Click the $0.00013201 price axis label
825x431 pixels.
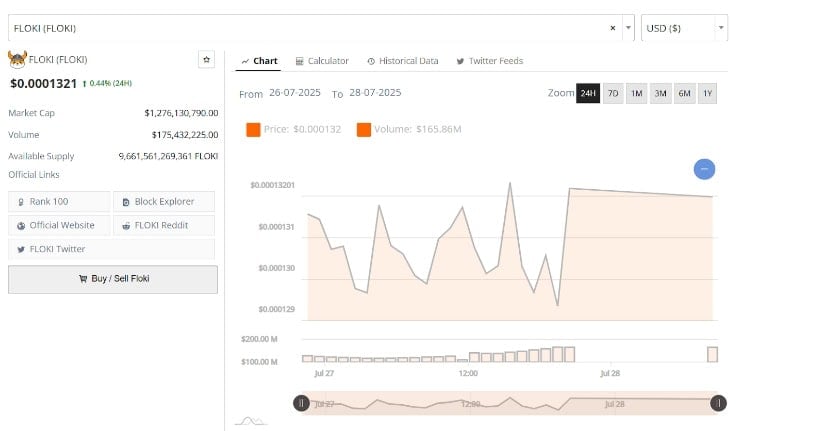click(x=273, y=185)
